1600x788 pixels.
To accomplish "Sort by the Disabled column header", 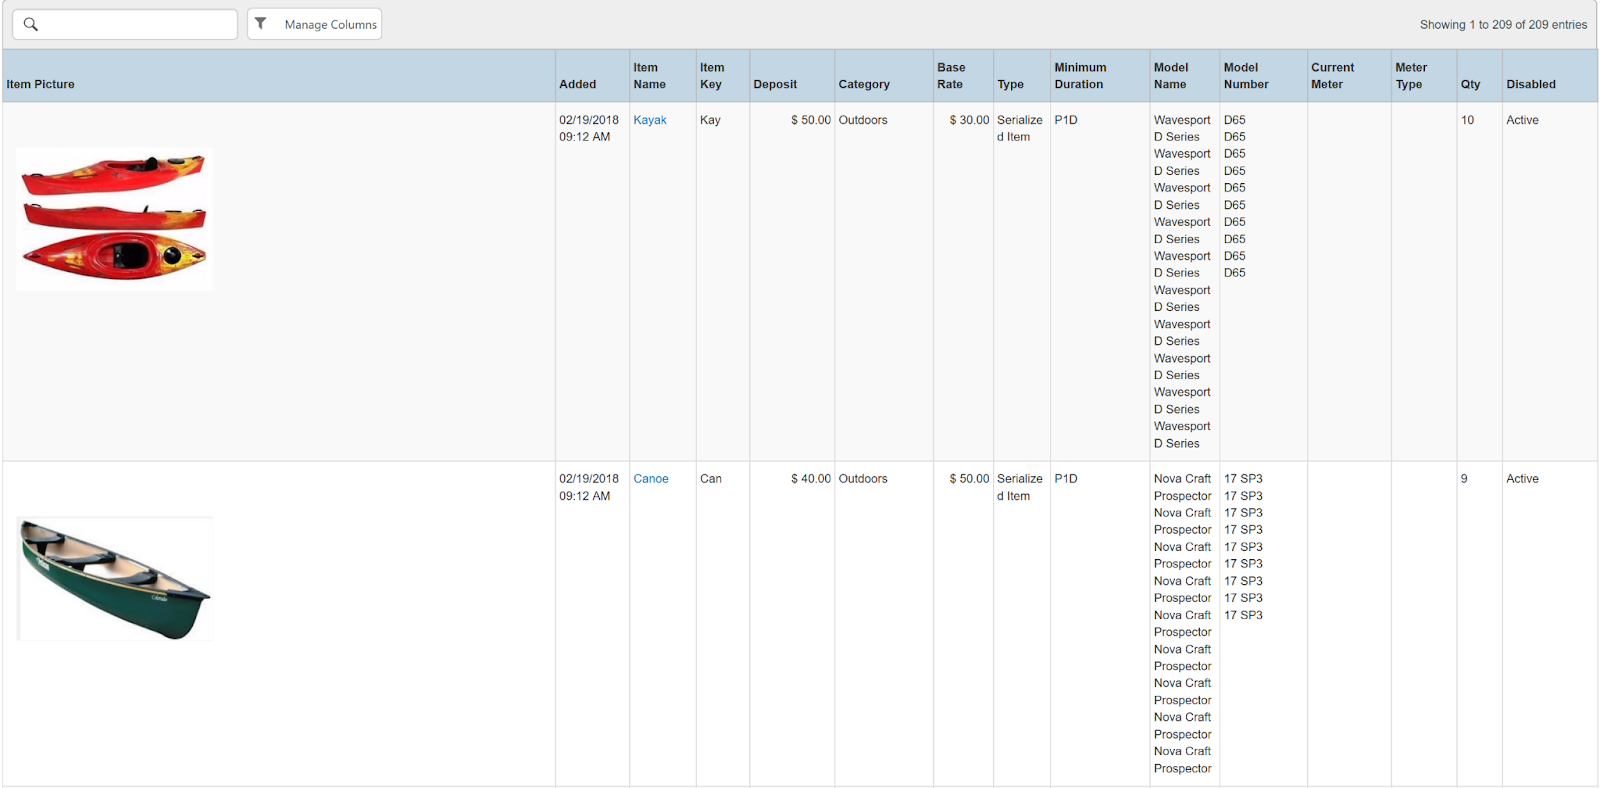I will tap(1531, 84).
